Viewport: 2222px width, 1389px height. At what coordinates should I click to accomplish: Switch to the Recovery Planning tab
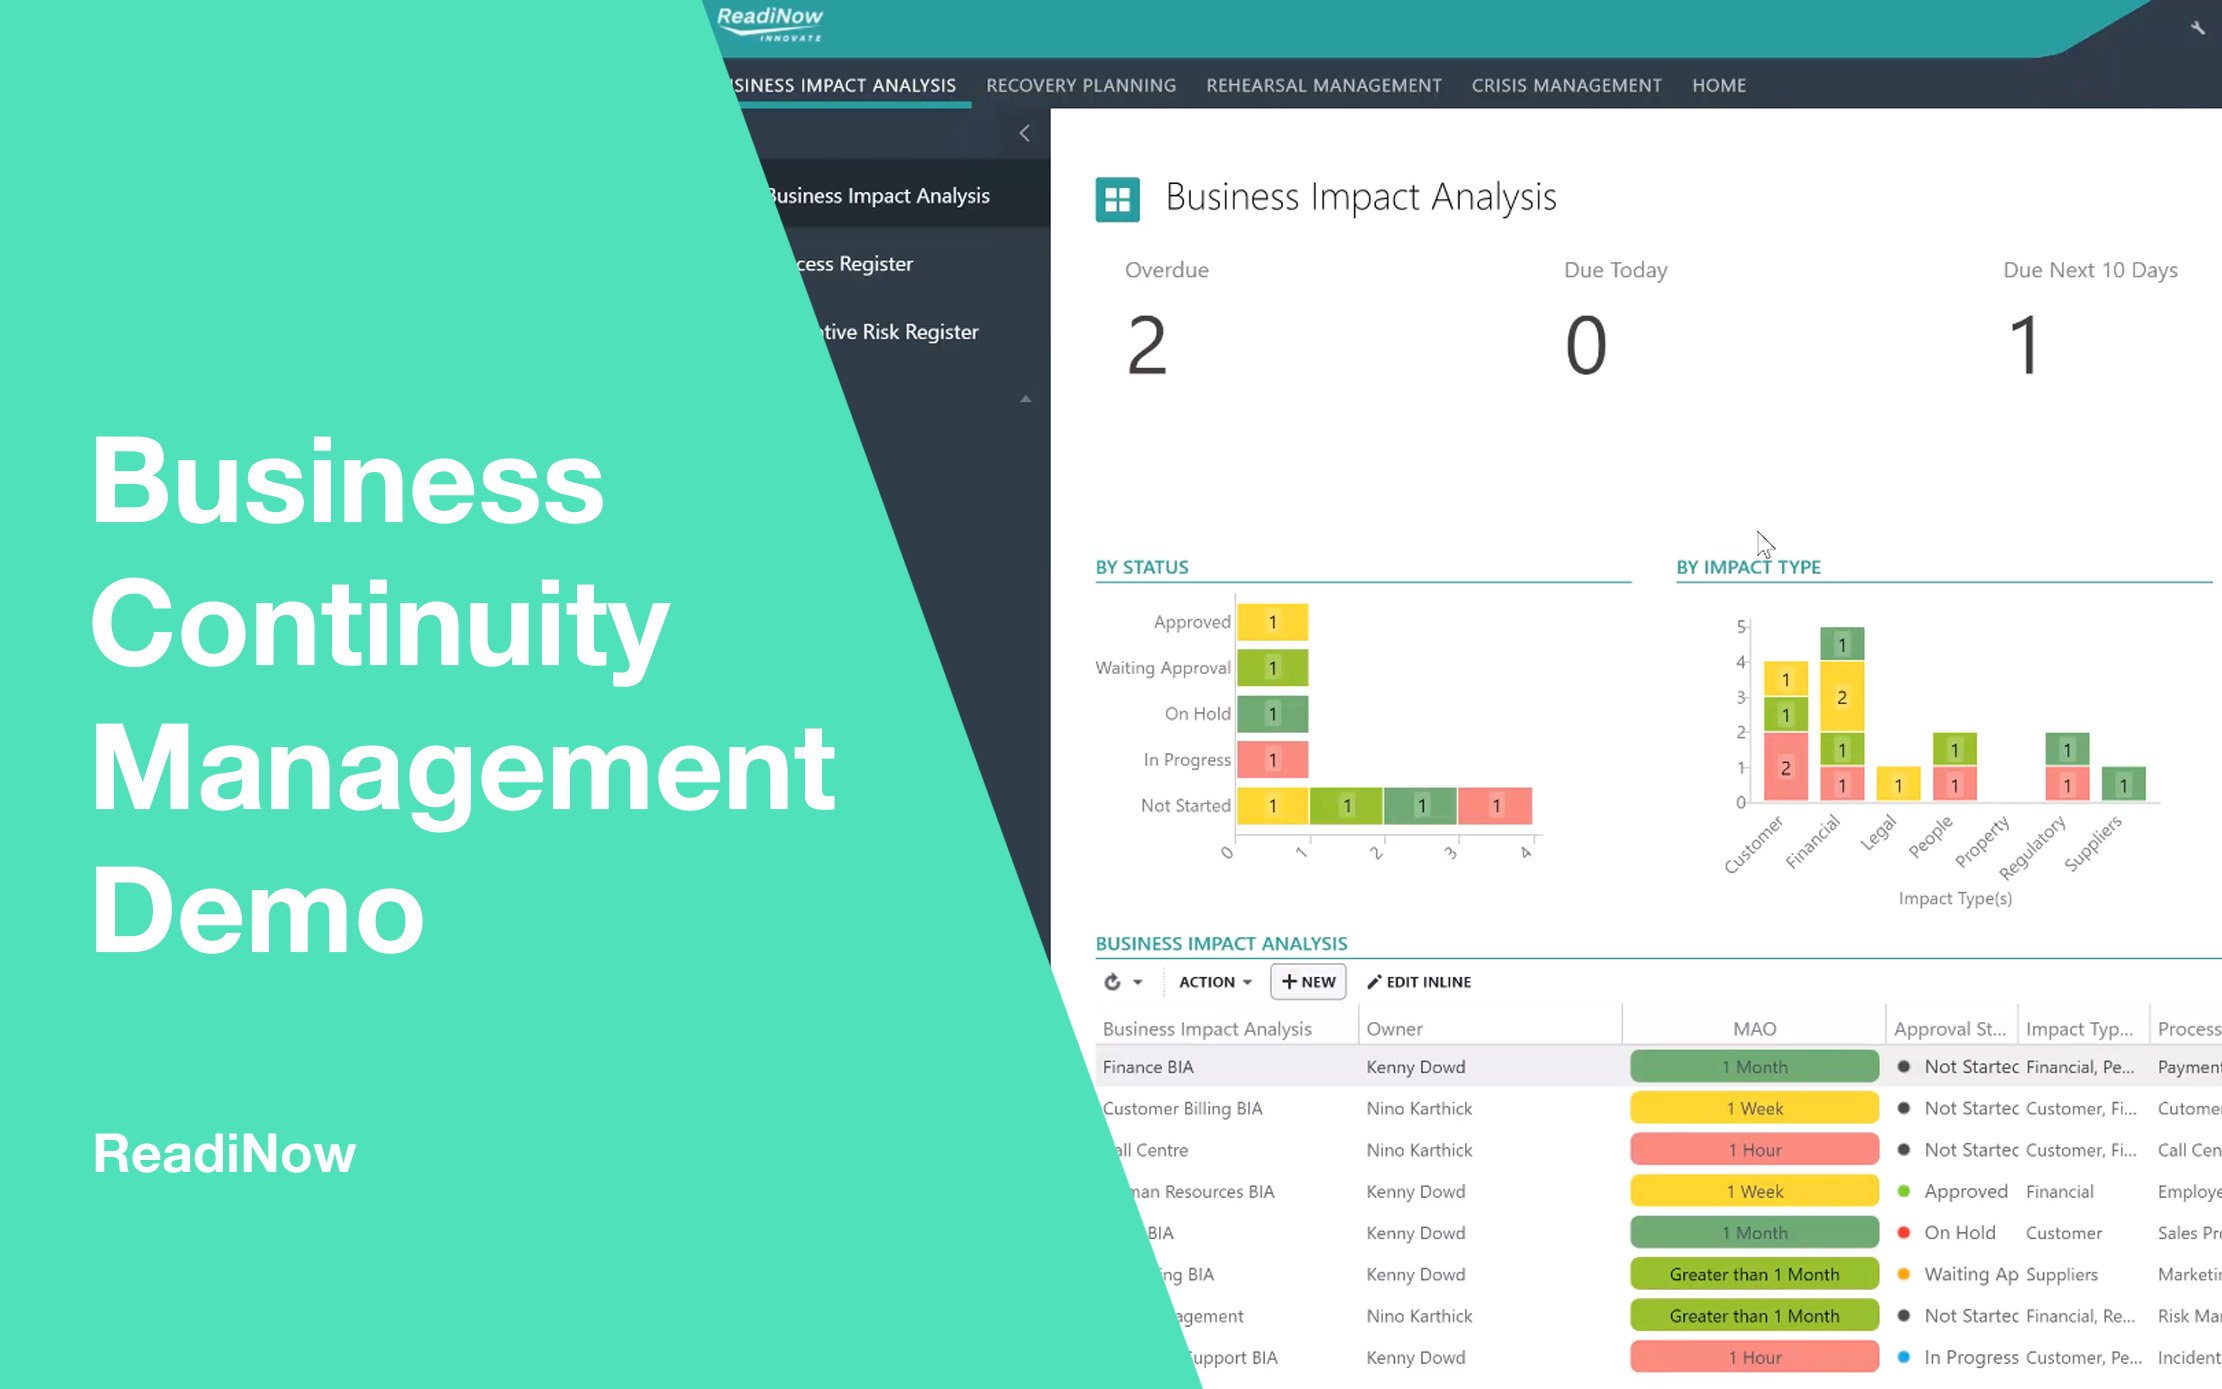[x=1081, y=86]
